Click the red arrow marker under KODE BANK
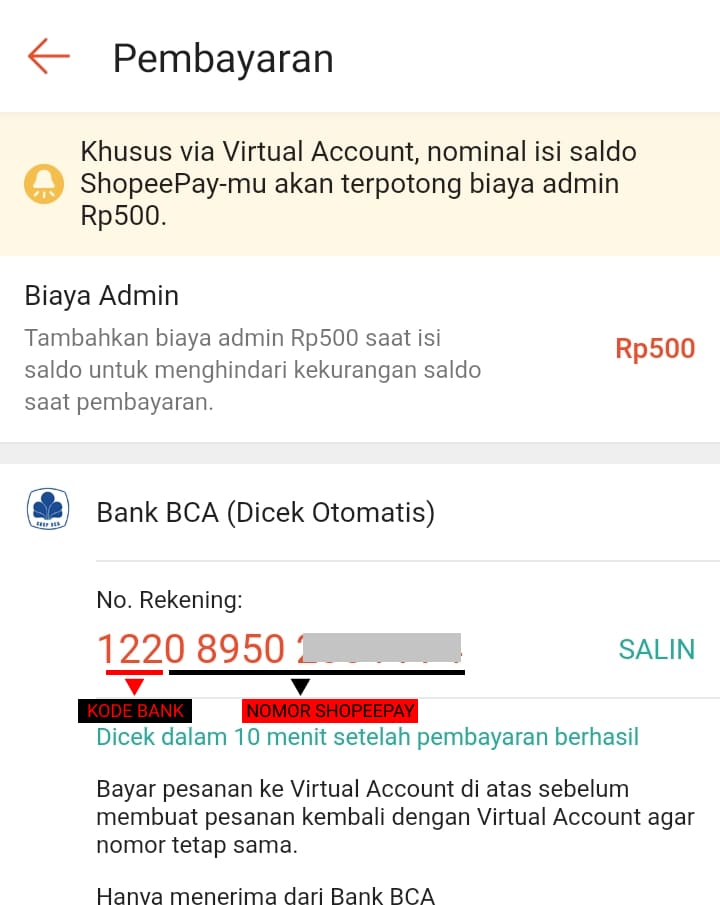 (135, 686)
